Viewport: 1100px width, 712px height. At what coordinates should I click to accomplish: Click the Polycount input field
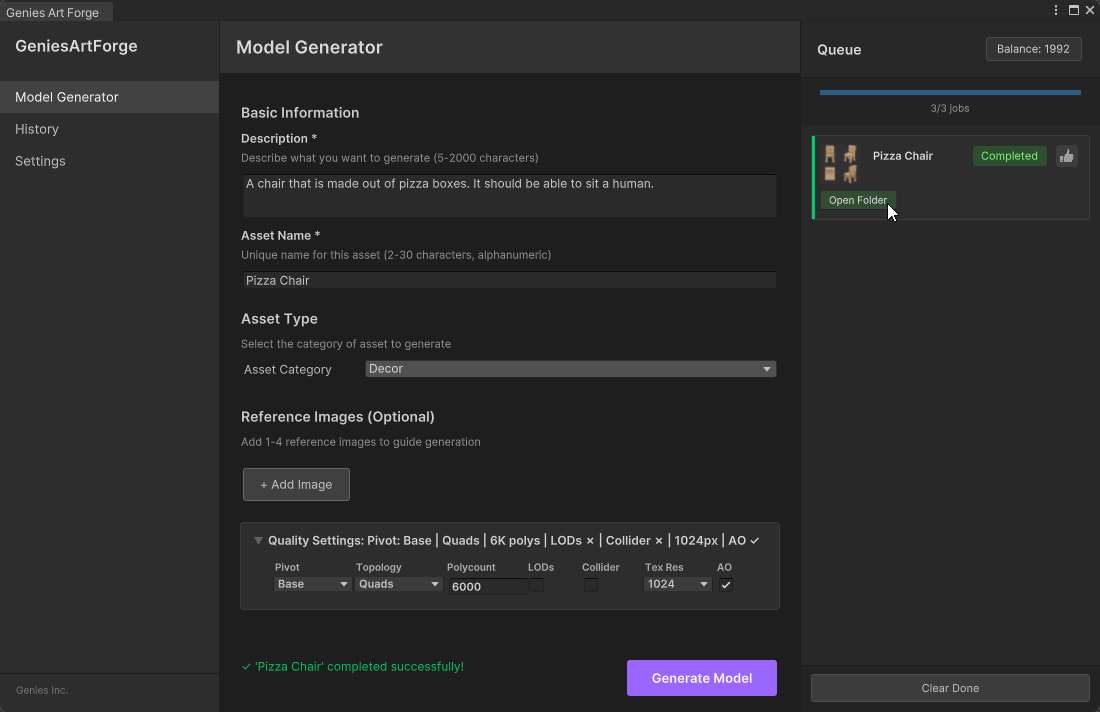[x=486, y=586]
